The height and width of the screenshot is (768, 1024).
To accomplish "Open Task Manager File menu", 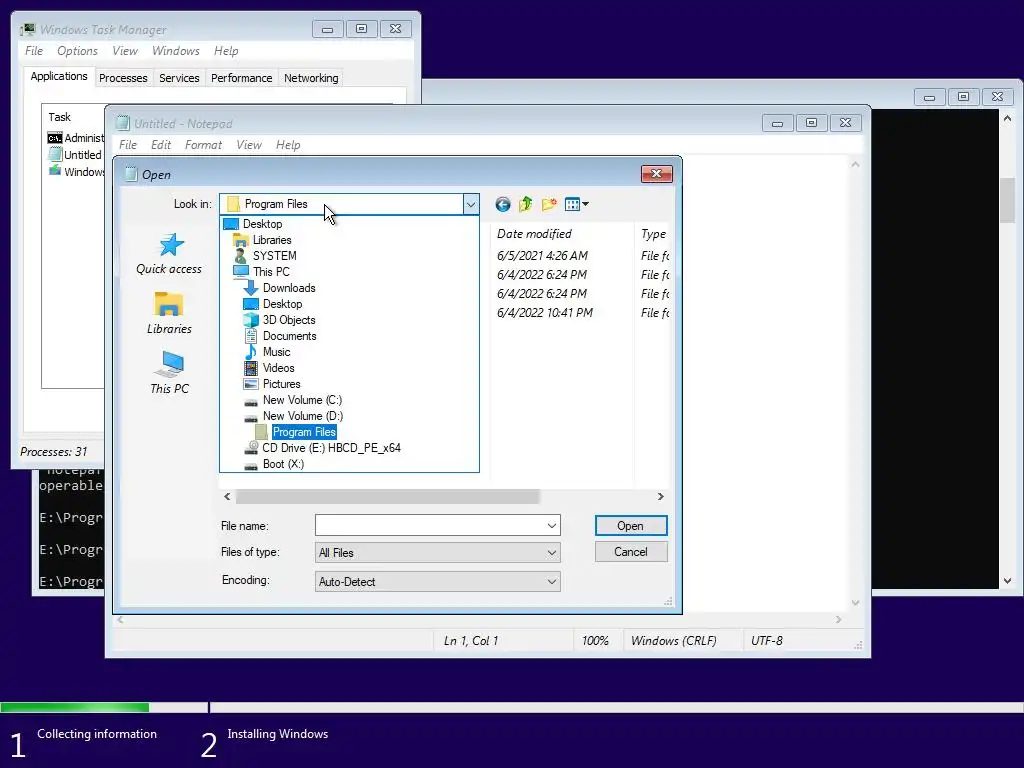I will pos(34,51).
